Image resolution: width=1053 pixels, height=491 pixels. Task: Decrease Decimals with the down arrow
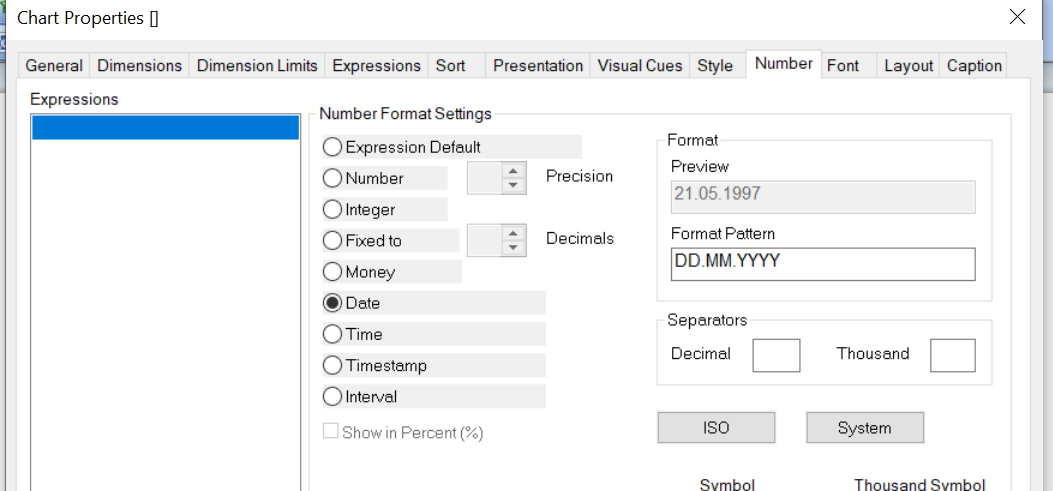[513, 247]
